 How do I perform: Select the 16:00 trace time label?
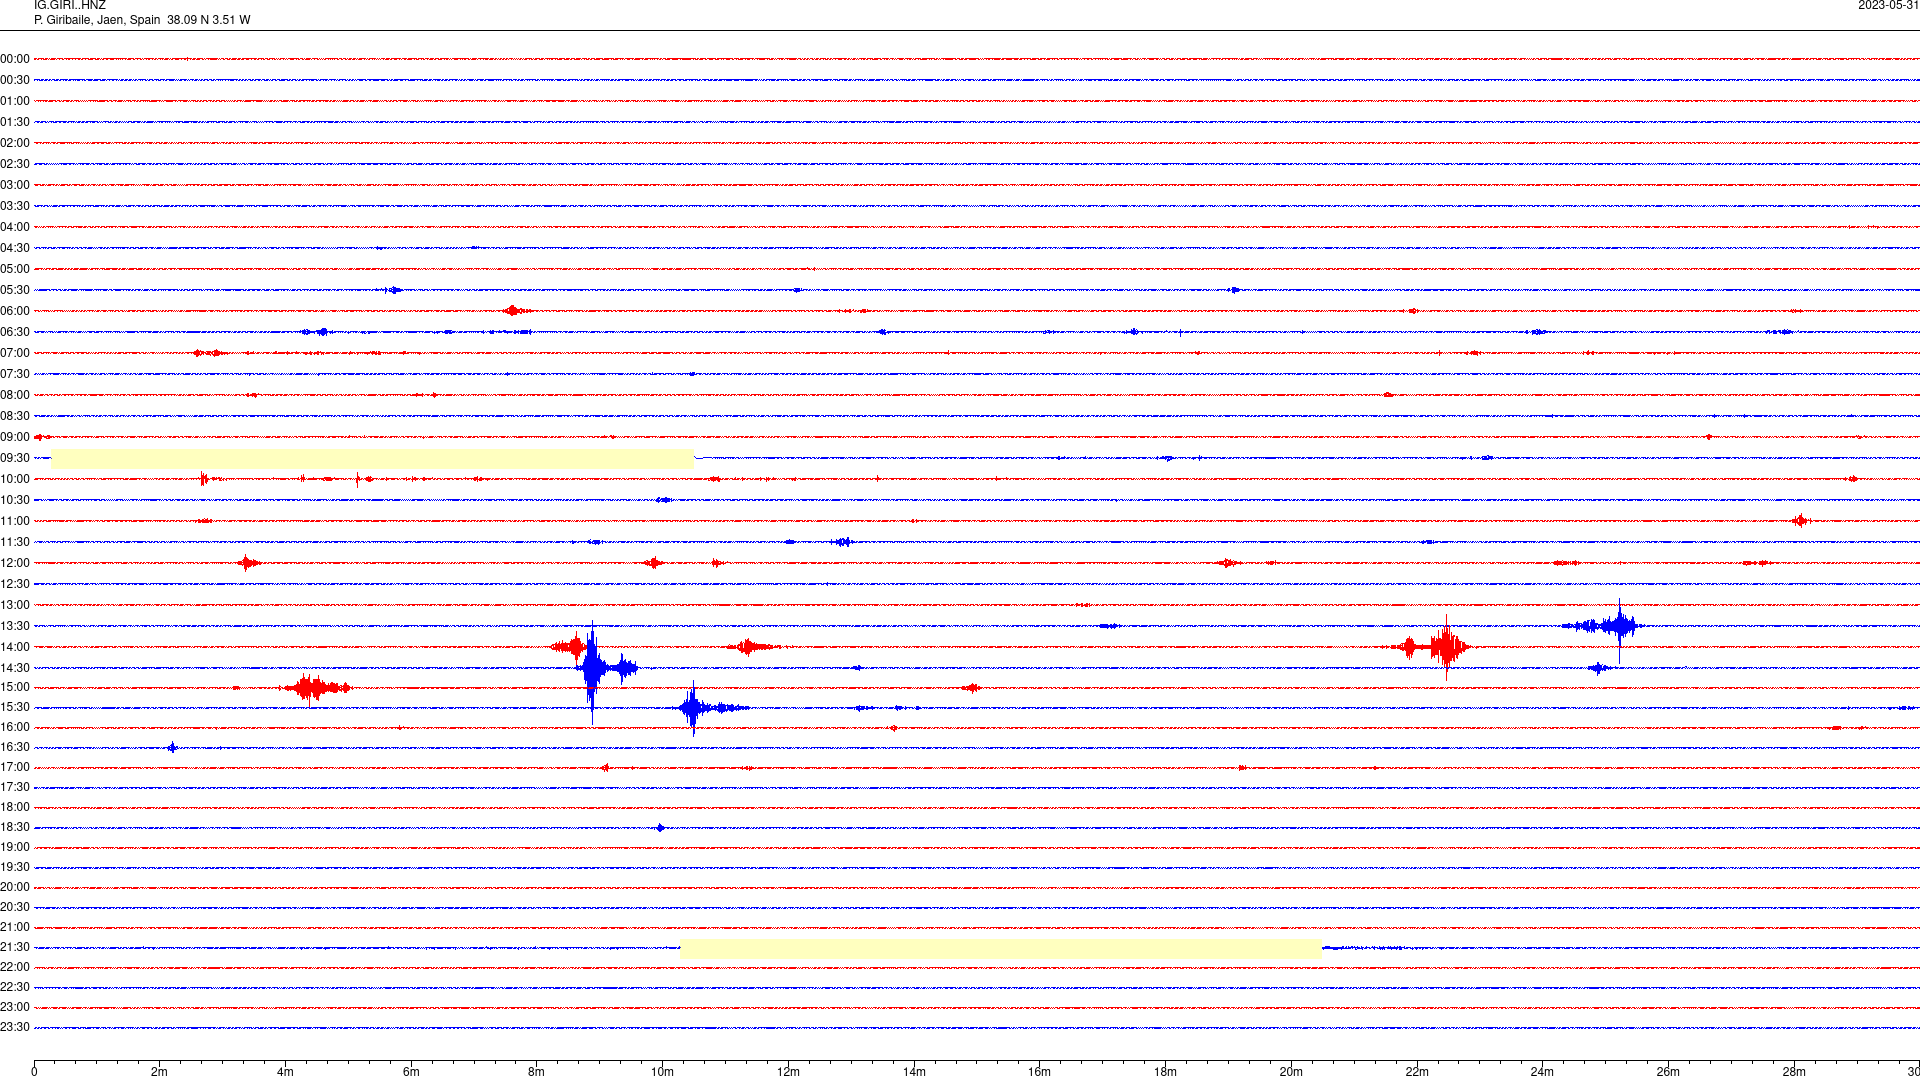[x=15, y=727]
